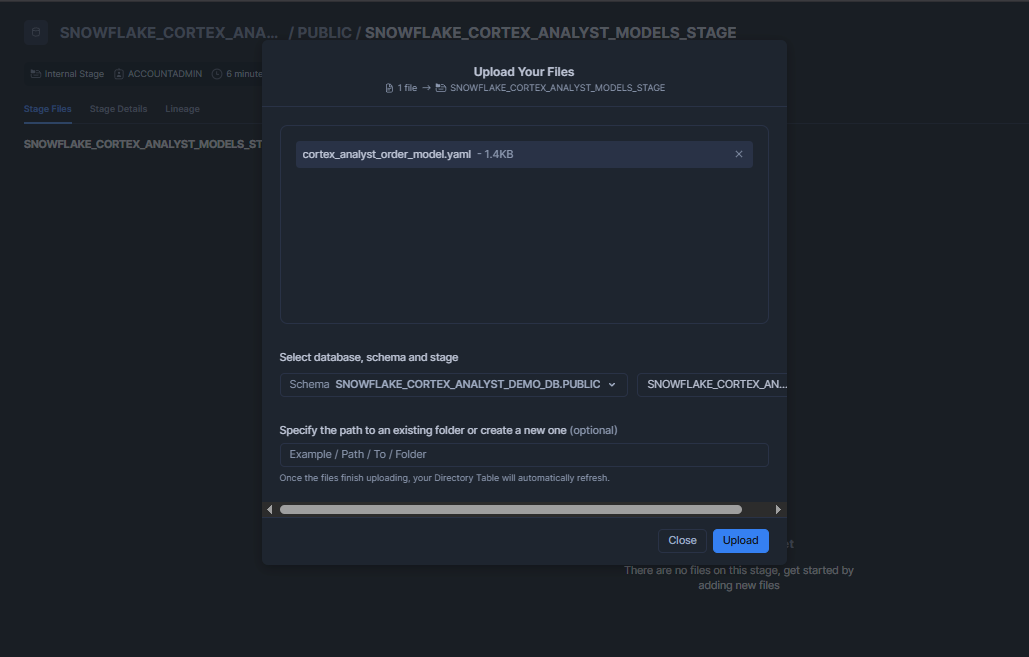Switch to the Stage Details tab
1029x657 pixels.
click(x=118, y=108)
